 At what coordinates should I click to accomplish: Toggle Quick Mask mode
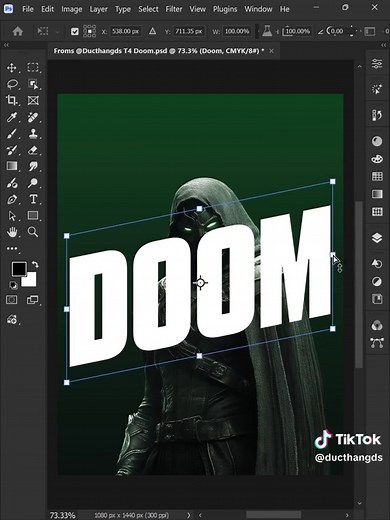12,300
